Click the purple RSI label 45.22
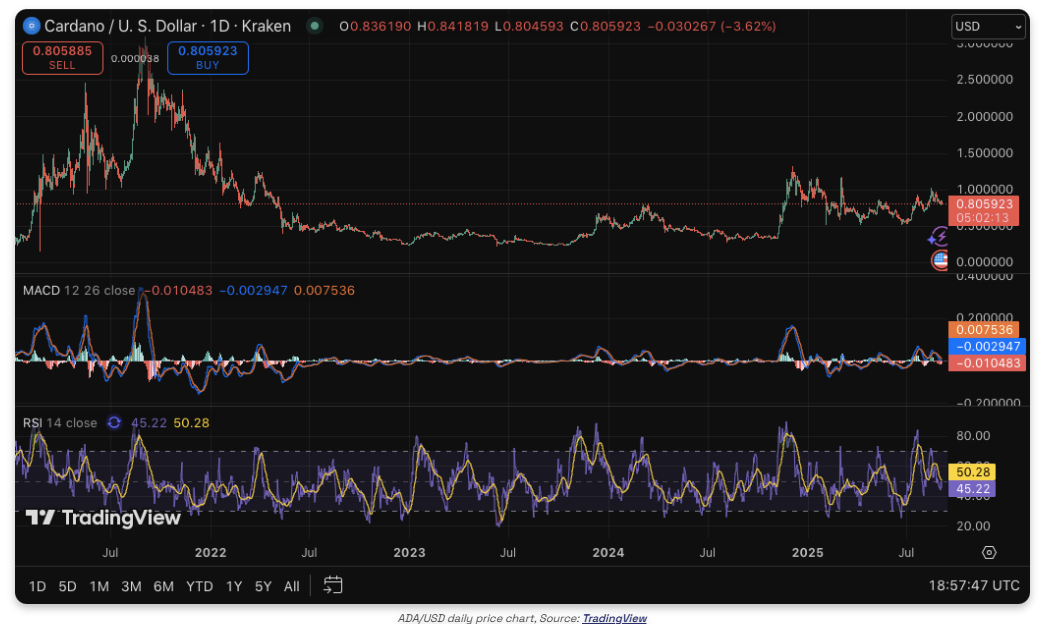The height and width of the screenshot is (624, 1040). click(972, 489)
